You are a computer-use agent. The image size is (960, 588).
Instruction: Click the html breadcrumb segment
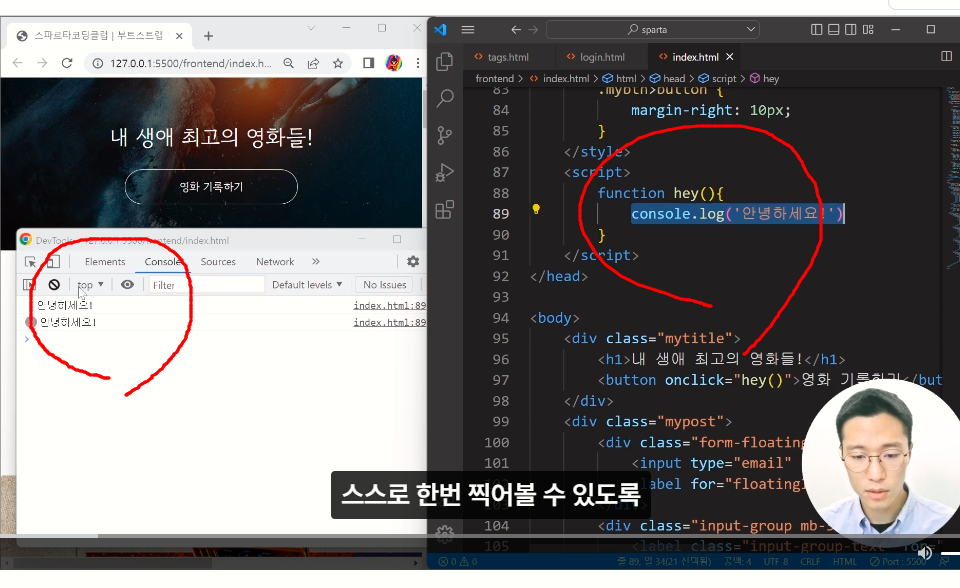pyautogui.click(x=620, y=78)
